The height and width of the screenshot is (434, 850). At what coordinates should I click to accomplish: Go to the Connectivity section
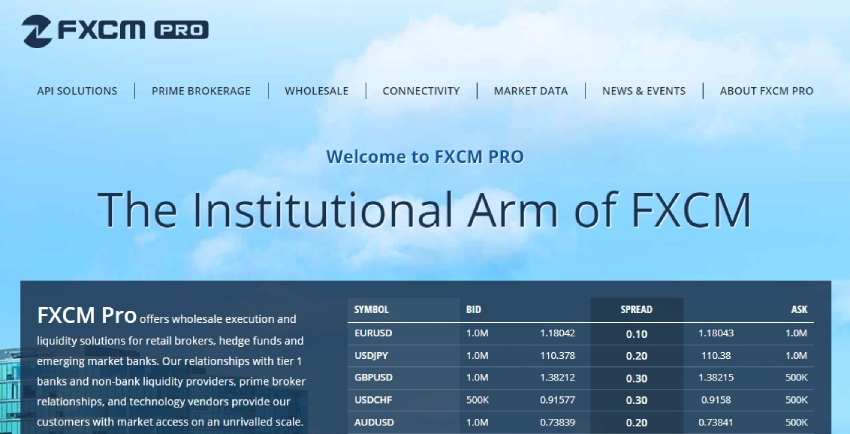click(x=421, y=91)
